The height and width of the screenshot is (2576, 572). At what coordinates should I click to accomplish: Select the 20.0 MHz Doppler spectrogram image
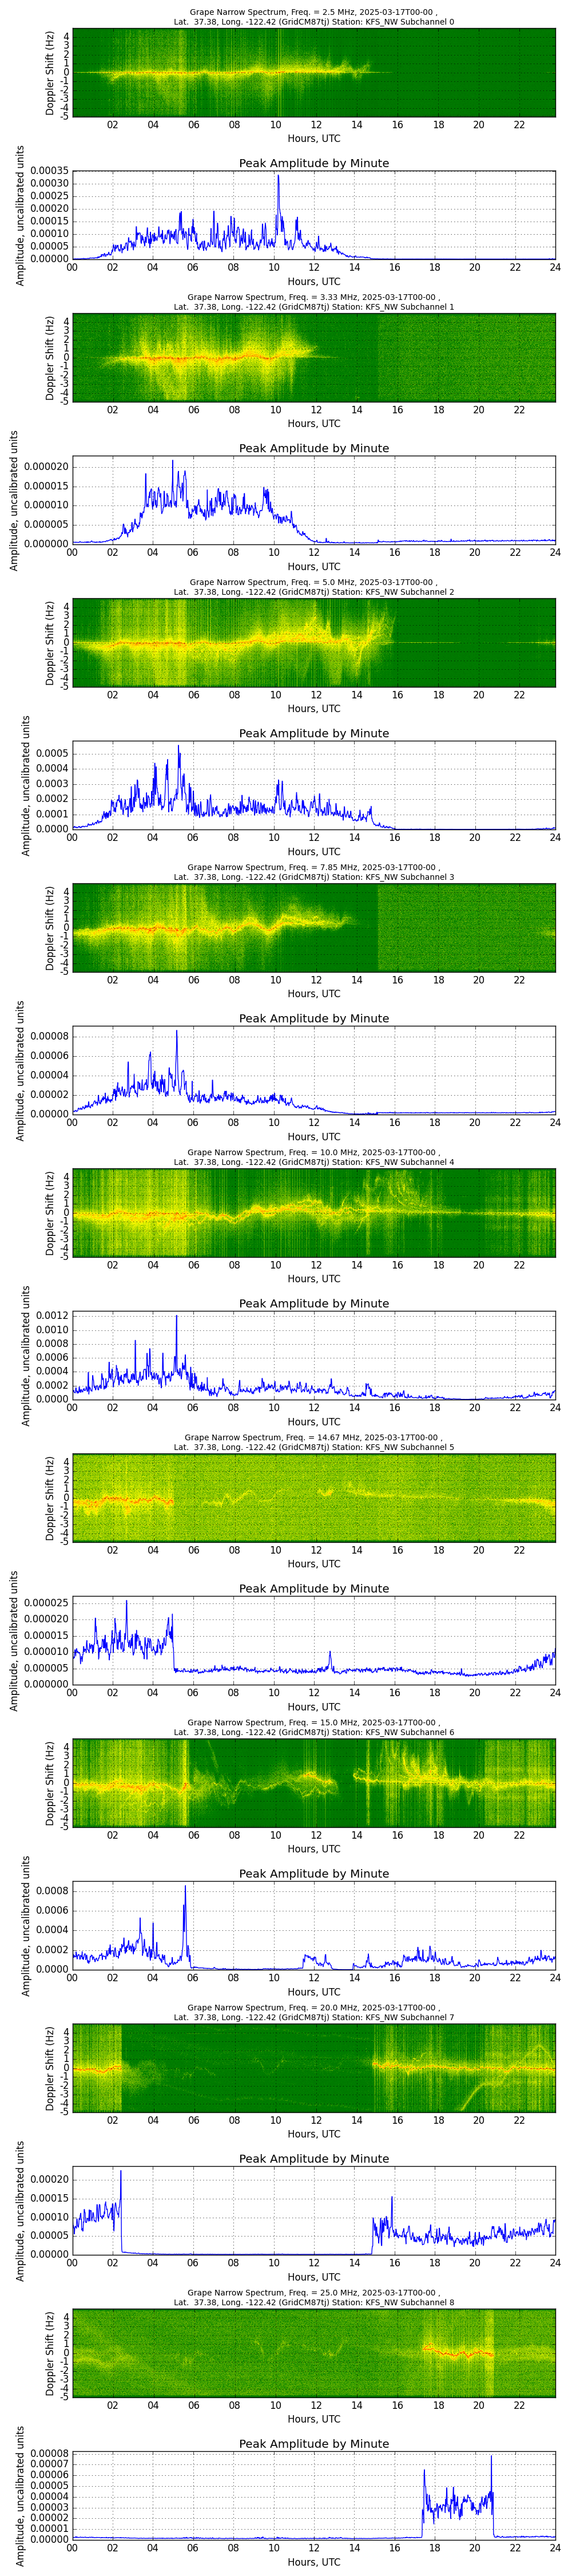click(314, 2067)
